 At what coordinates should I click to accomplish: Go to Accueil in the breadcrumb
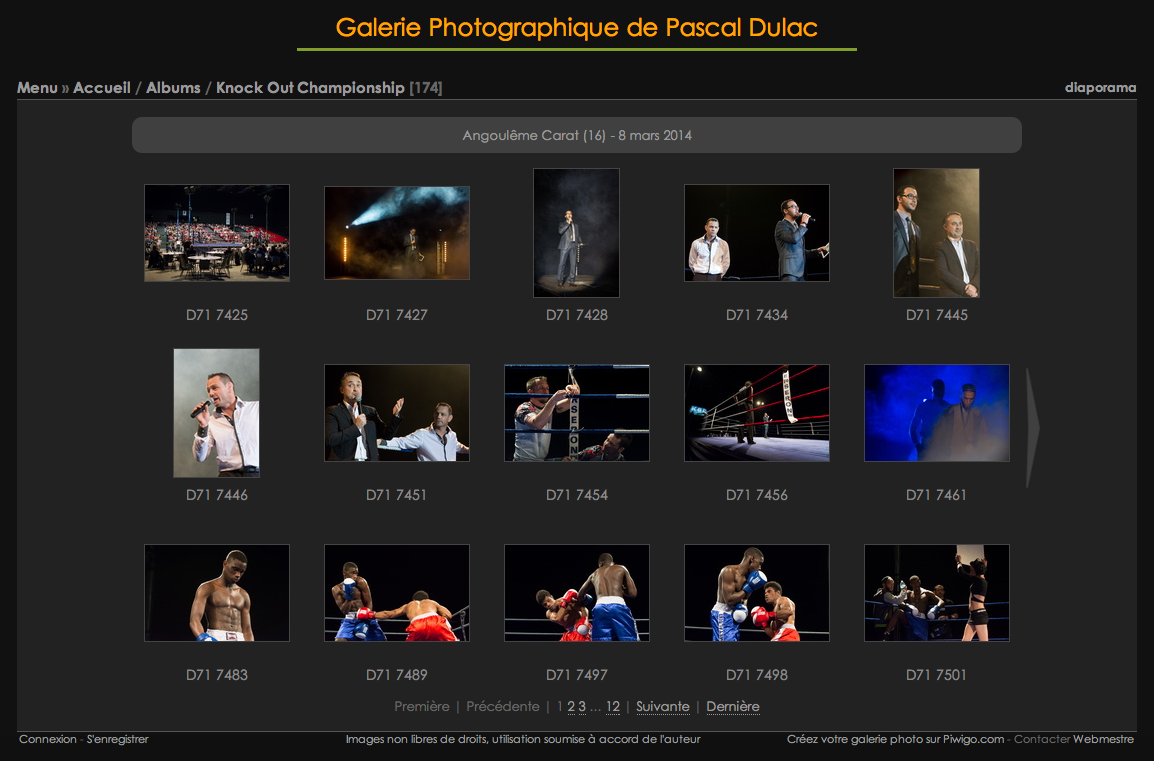102,88
